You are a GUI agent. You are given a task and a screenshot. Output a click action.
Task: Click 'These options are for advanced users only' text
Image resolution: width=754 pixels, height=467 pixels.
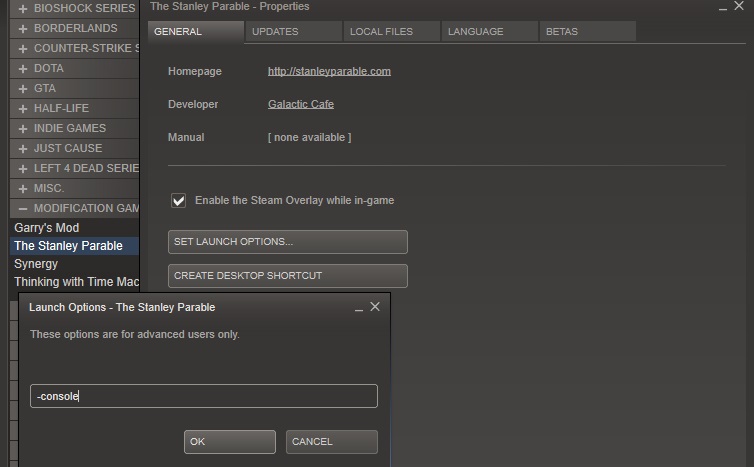pos(135,334)
